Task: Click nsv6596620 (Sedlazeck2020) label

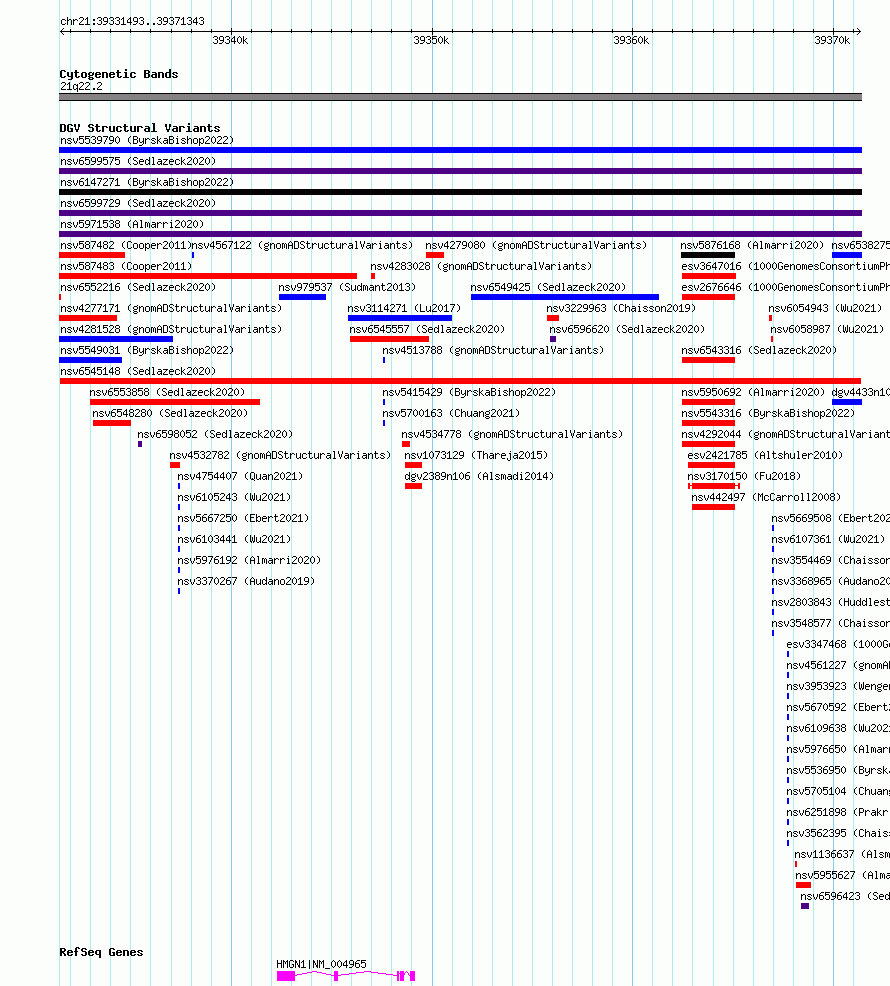Action: (x=627, y=329)
